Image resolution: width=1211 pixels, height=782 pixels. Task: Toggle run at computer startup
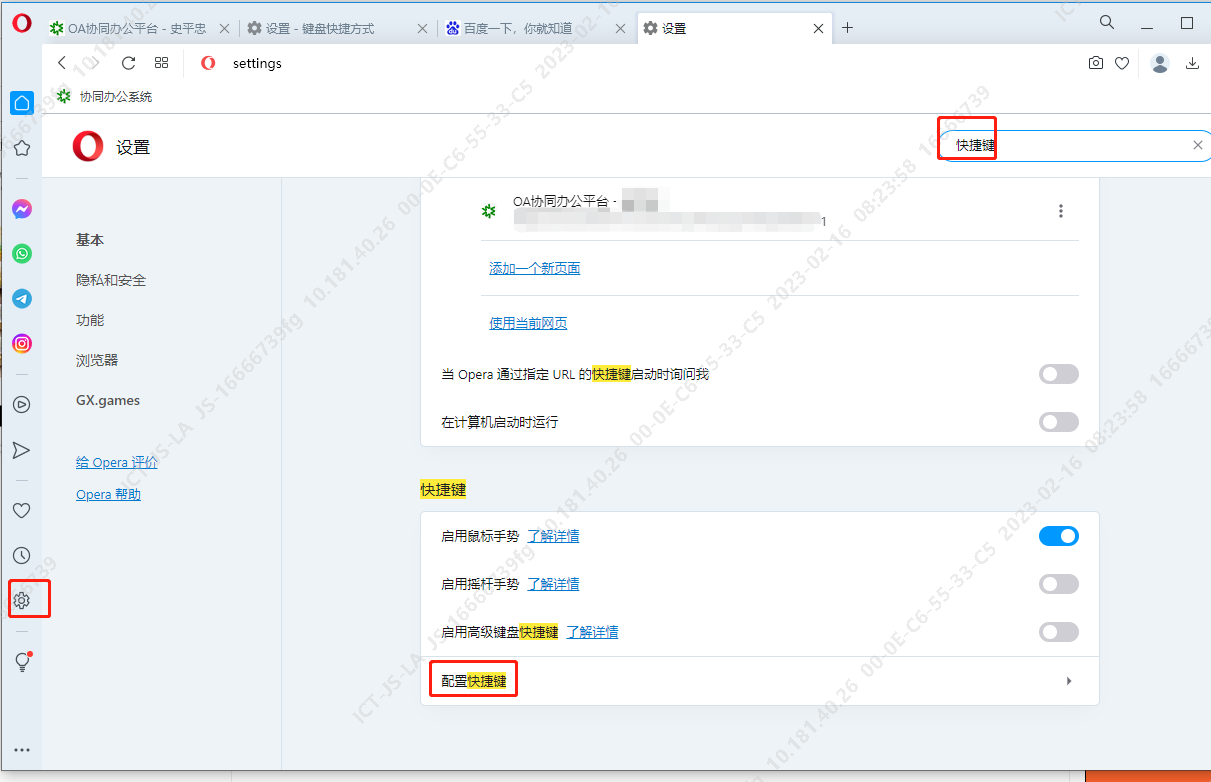pyautogui.click(x=1059, y=422)
